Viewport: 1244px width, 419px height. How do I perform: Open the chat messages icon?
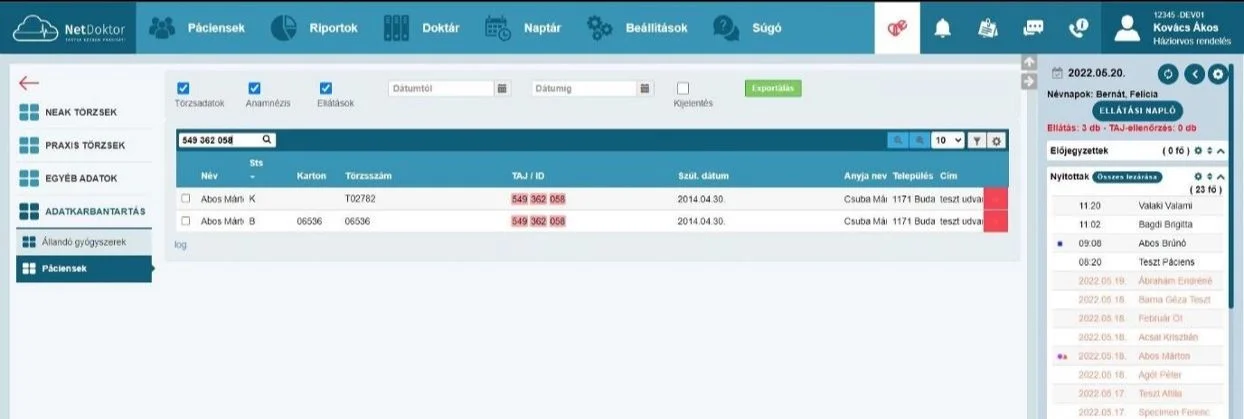click(x=1033, y=29)
